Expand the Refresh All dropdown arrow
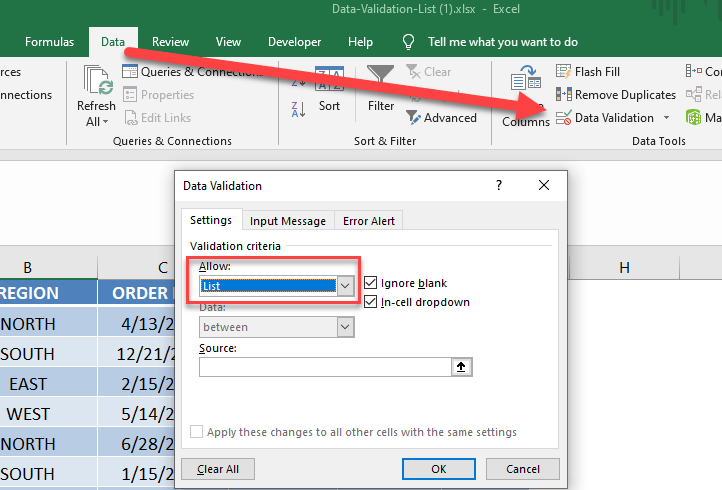The height and width of the screenshot is (490, 722). [x=105, y=122]
